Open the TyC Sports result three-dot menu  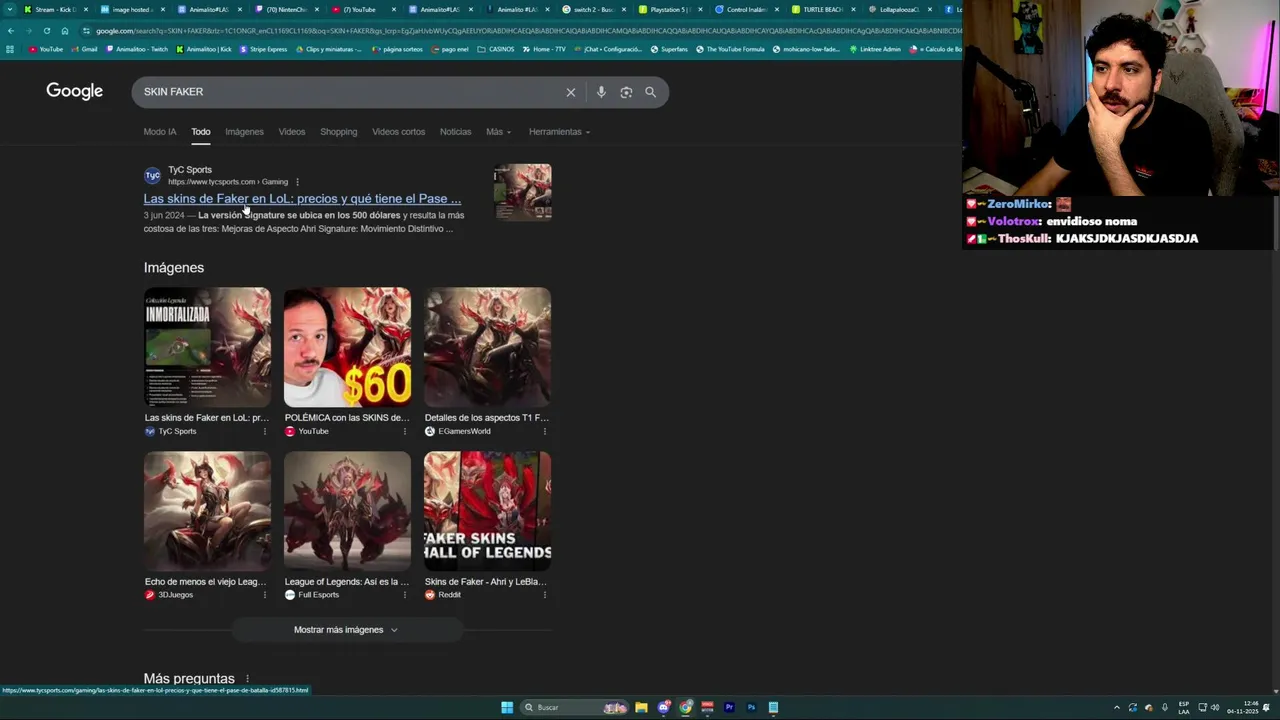point(297,182)
